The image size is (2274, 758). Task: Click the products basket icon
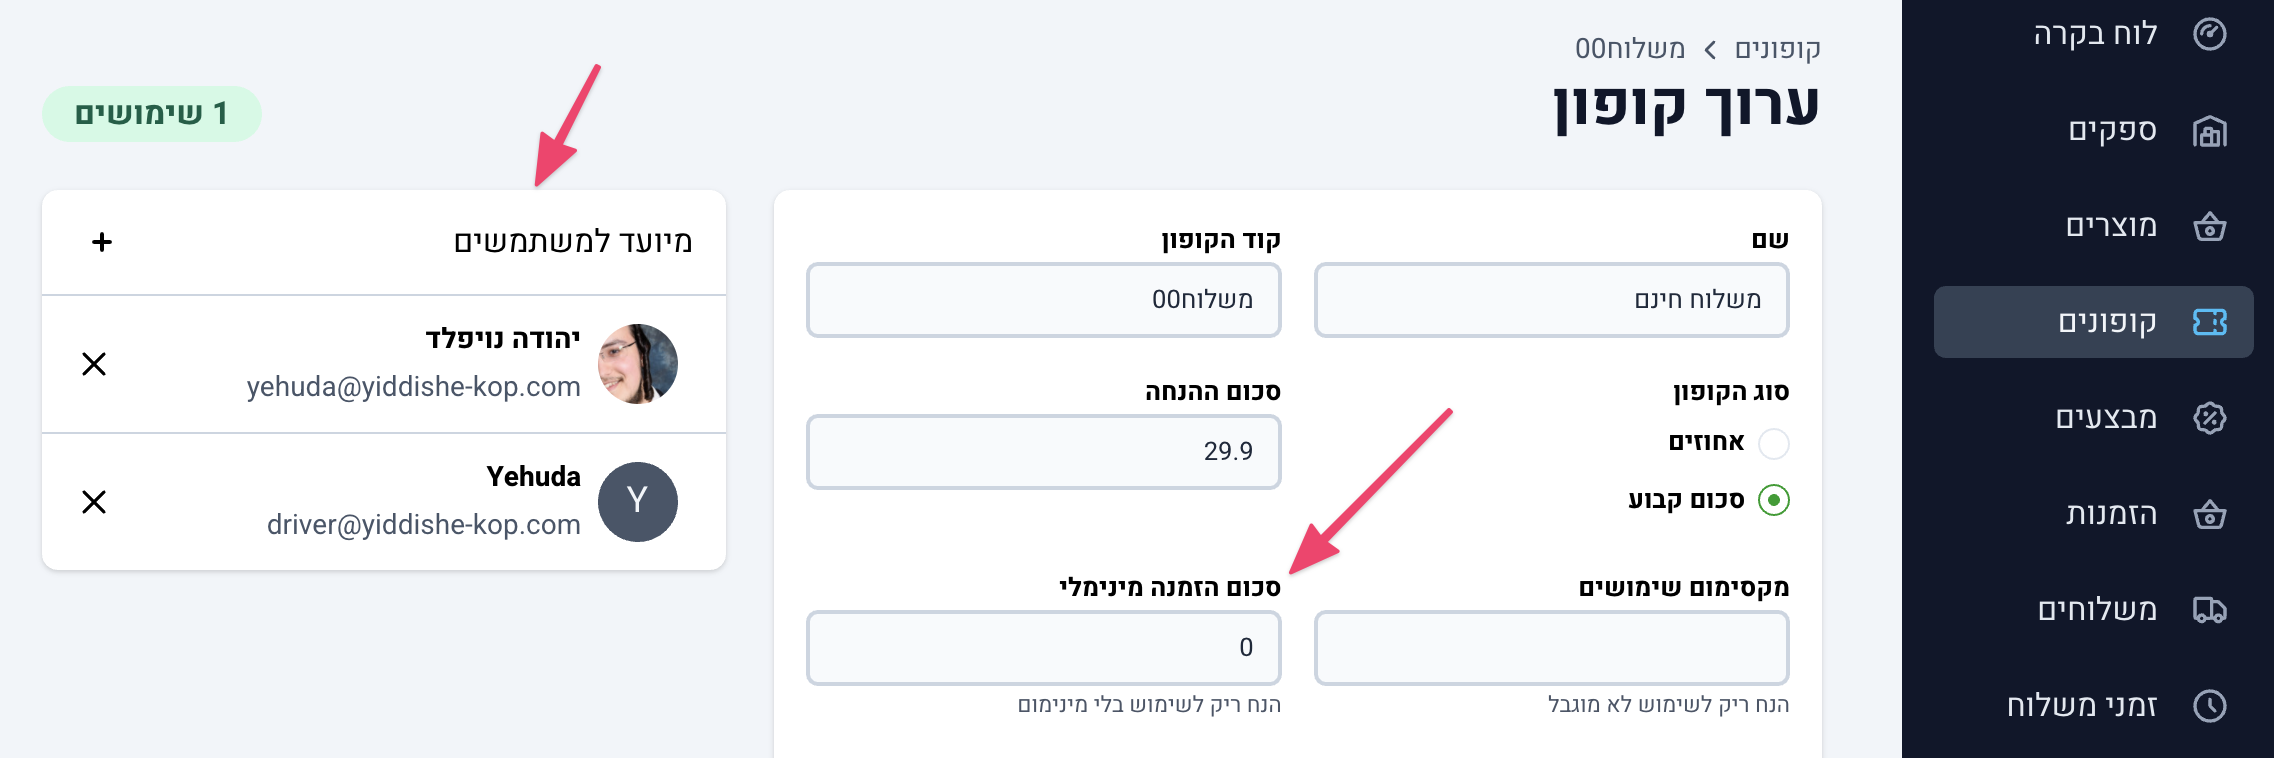coord(2209,227)
